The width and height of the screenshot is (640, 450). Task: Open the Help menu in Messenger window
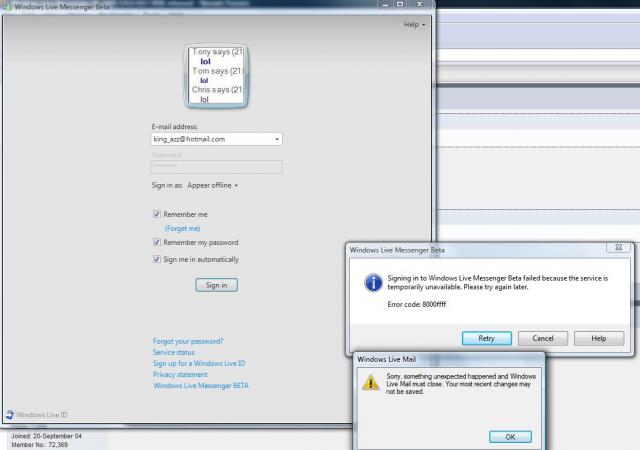point(414,25)
